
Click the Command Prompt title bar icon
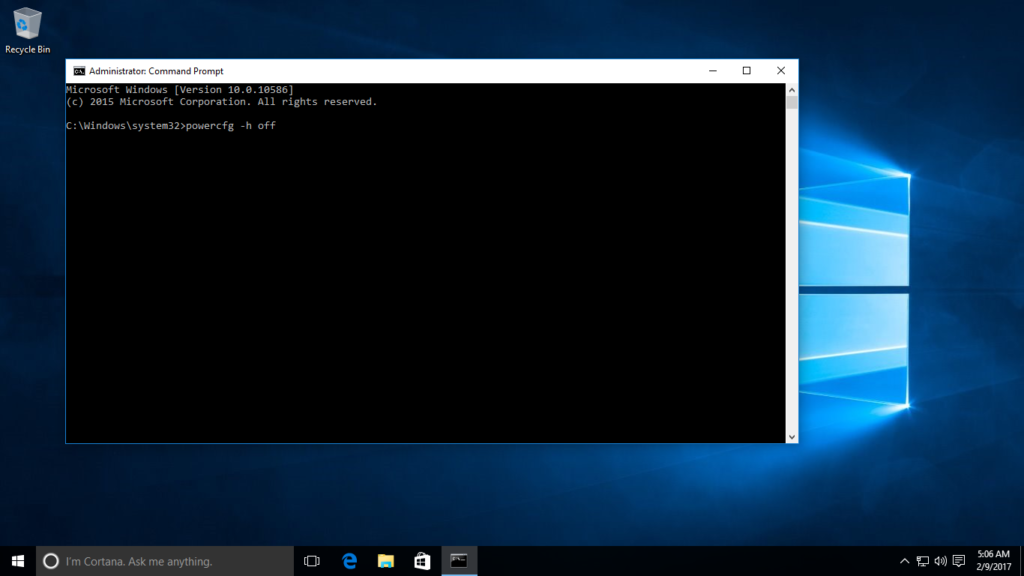click(79, 71)
